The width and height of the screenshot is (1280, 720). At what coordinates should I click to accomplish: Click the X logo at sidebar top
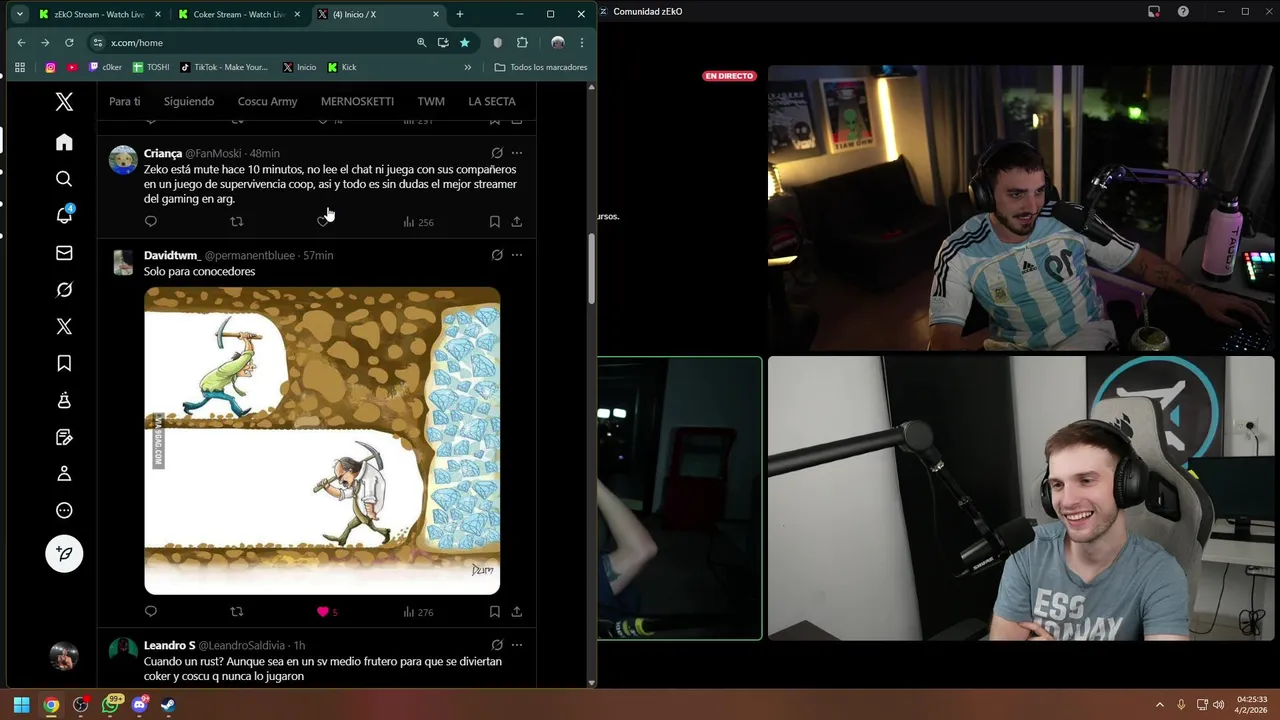pyautogui.click(x=64, y=101)
